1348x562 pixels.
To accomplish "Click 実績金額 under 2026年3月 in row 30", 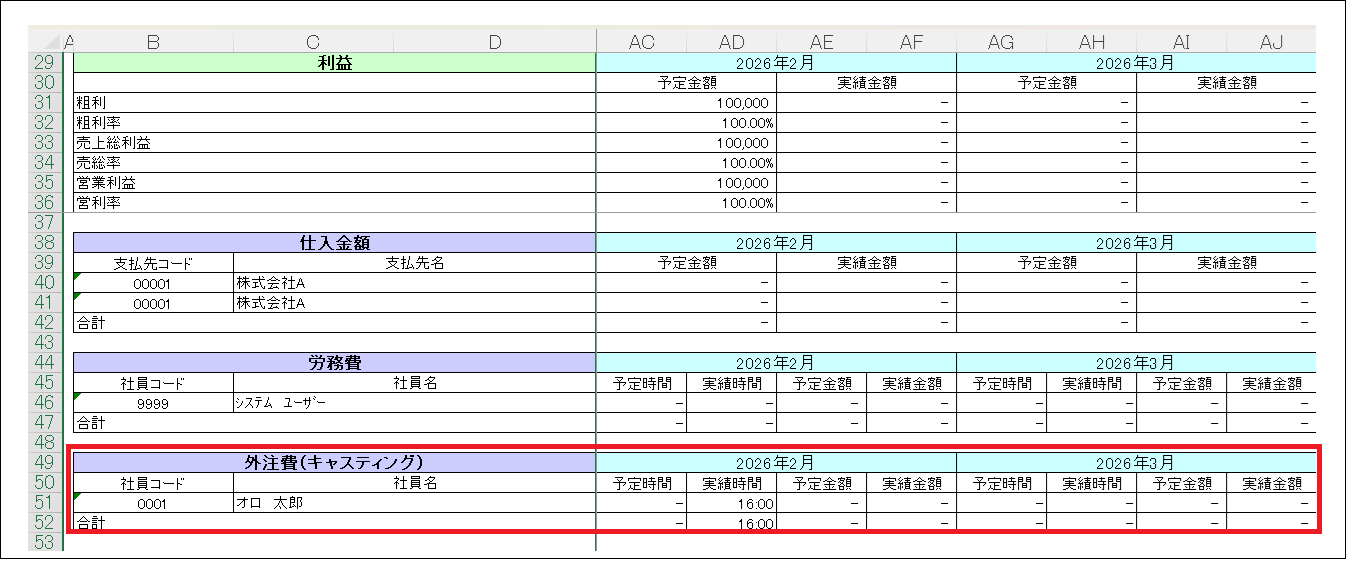I will pos(1226,82).
